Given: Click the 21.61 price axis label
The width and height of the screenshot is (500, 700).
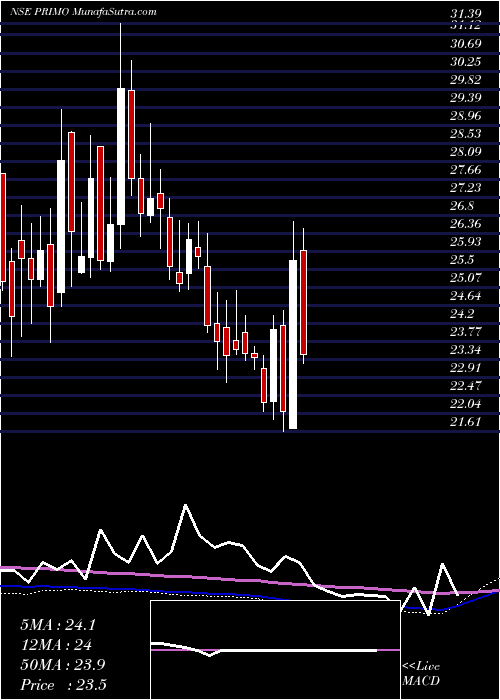Looking at the screenshot, I should click(x=465, y=422).
